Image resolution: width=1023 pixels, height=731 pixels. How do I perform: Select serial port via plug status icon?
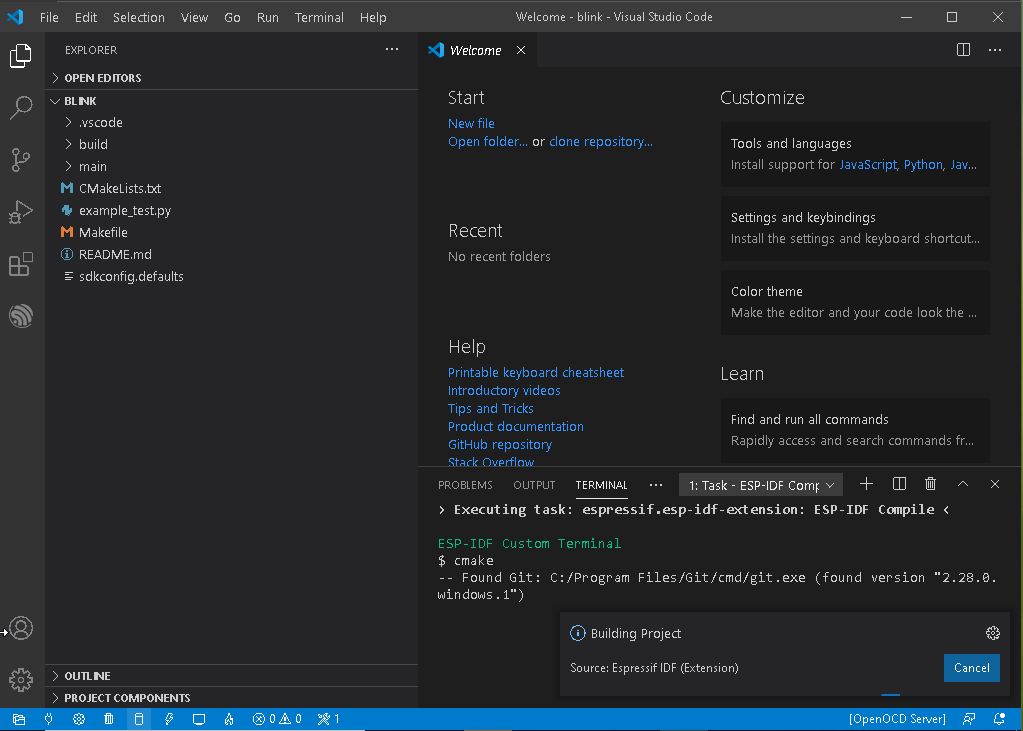pos(48,719)
